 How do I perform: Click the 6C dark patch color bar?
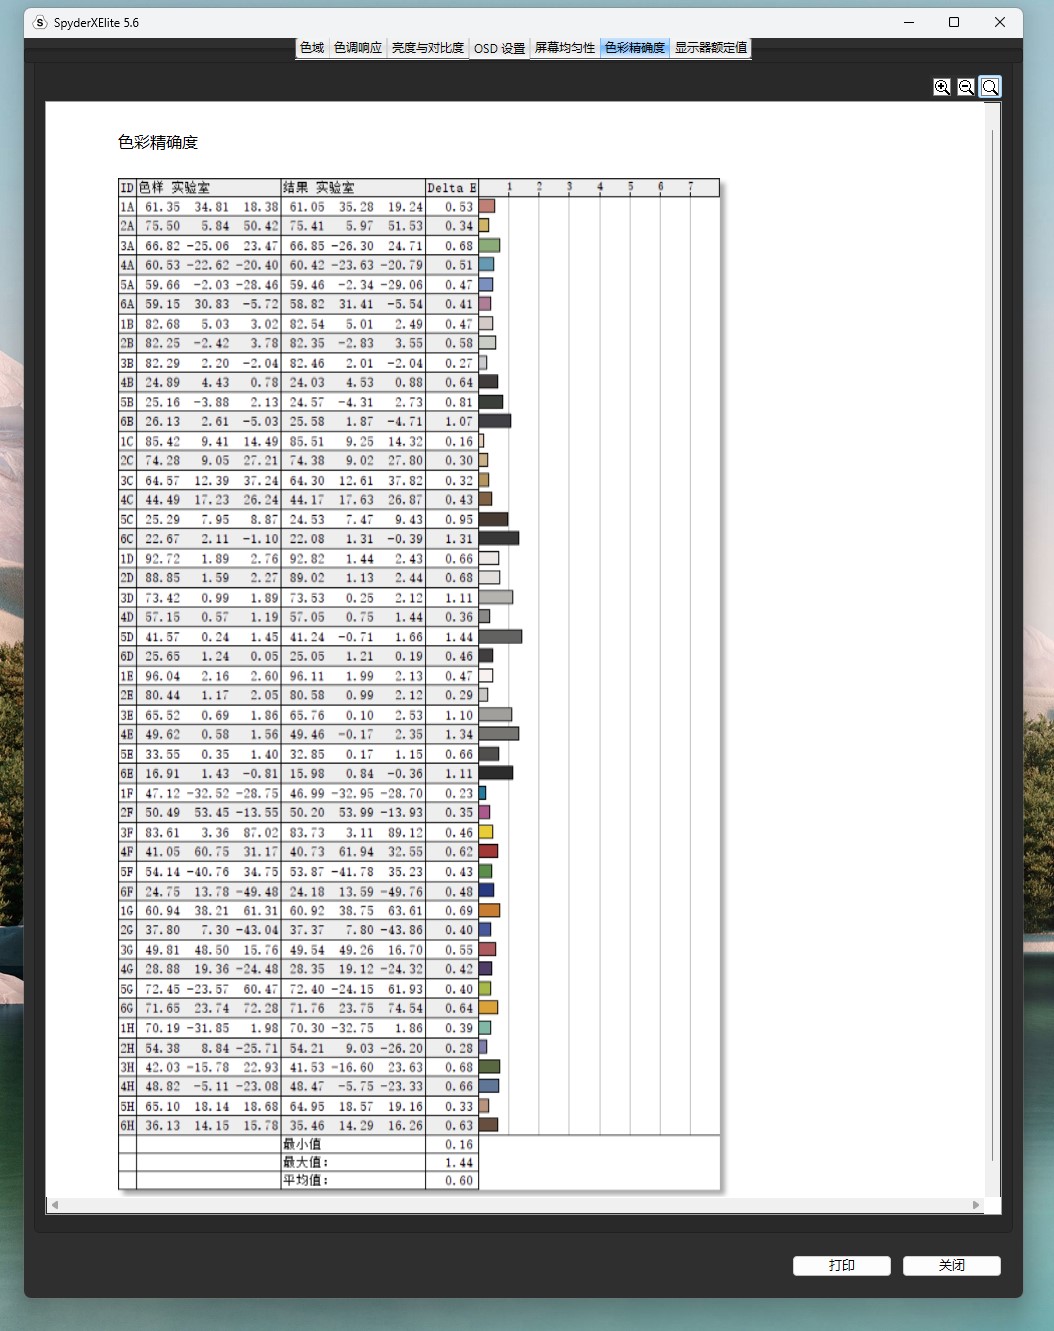pyautogui.click(x=499, y=538)
